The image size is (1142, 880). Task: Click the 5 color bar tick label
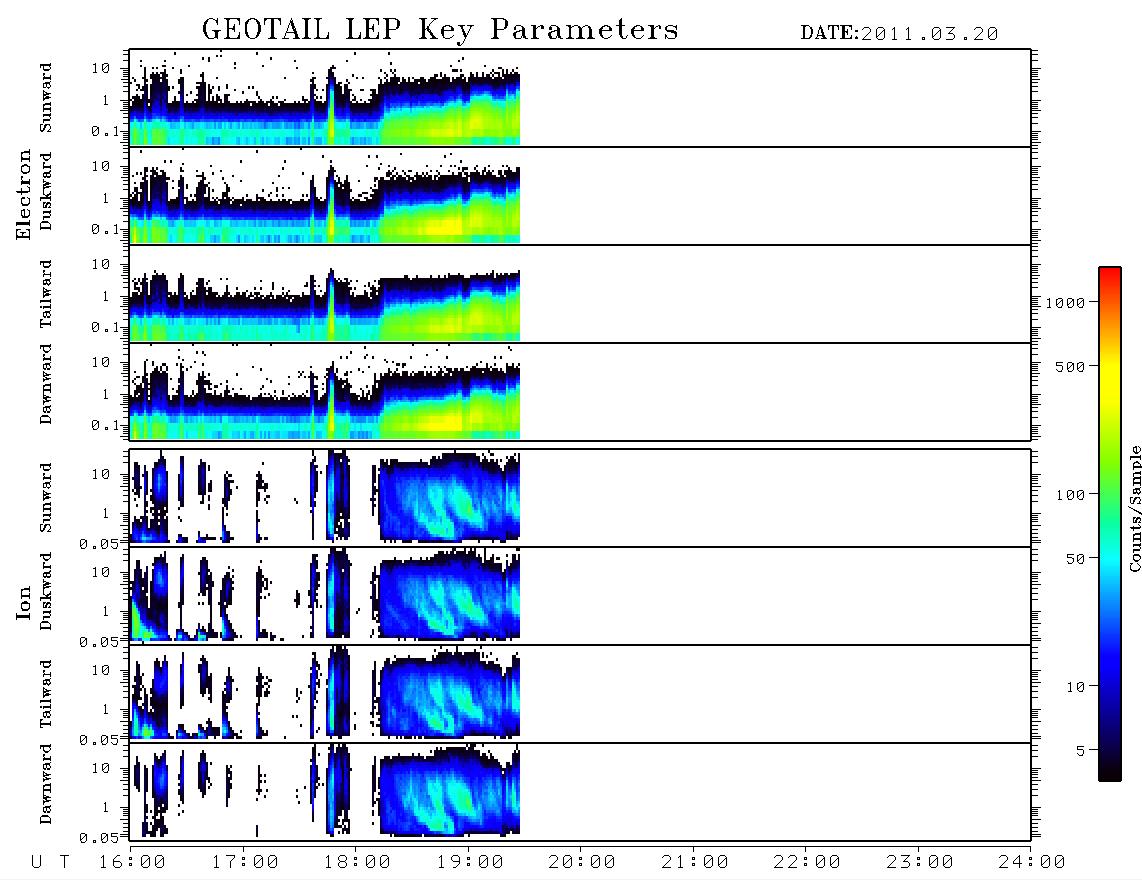point(1081,752)
